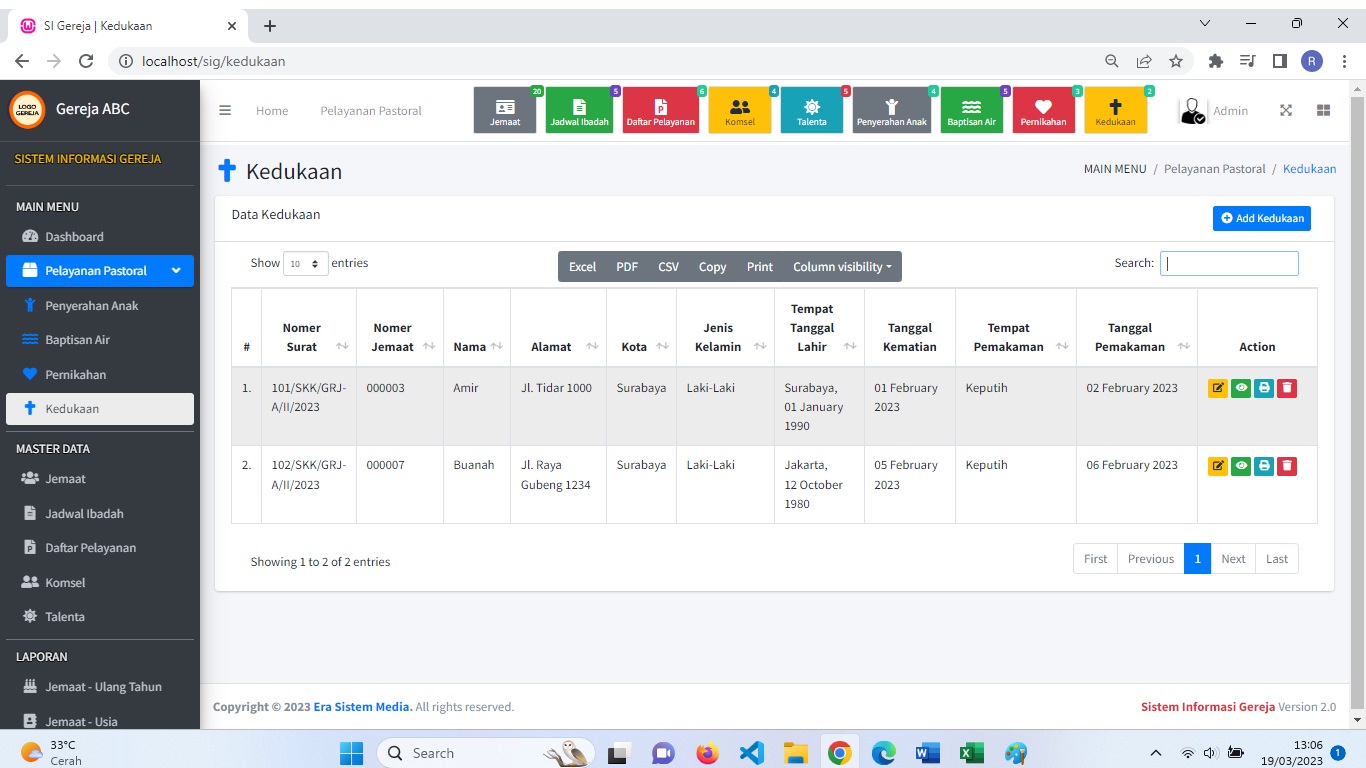Select Baptisan Air in the sidebar
Screen dimensions: 1366x768
pyautogui.click(x=77, y=340)
